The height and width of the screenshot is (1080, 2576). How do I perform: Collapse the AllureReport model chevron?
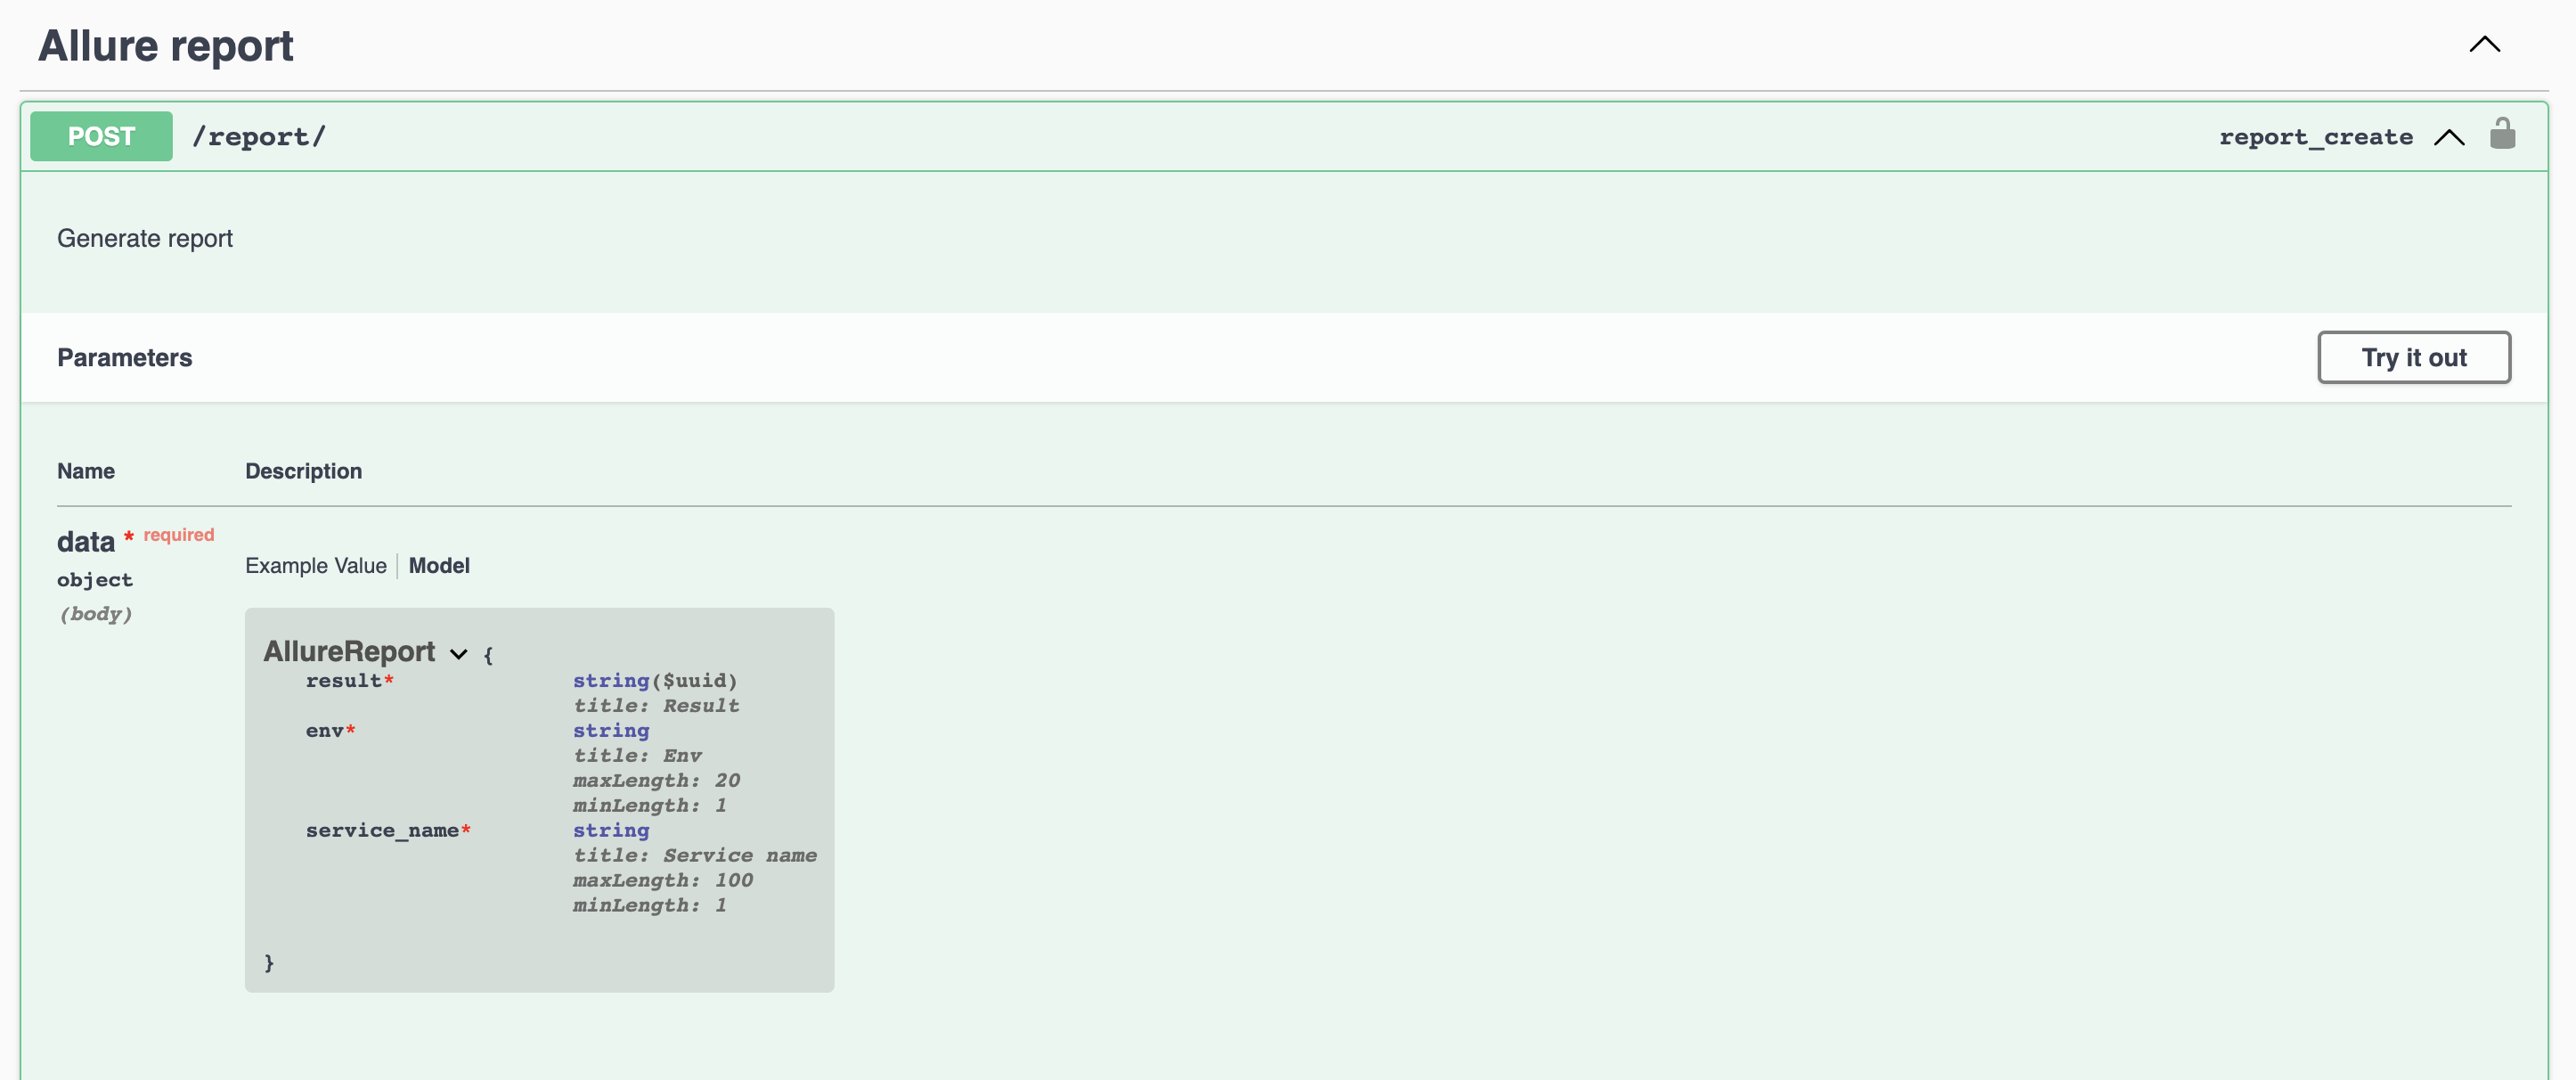point(458,654)
